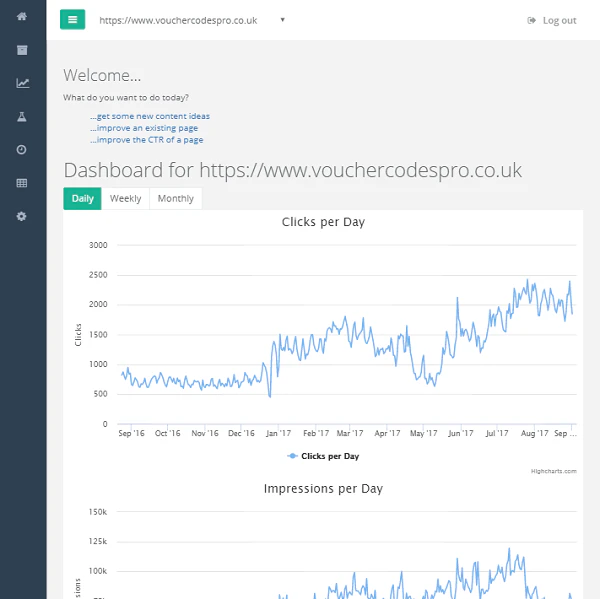
Task: Click the Clicks per Day chart title
Action: point(323,222)
